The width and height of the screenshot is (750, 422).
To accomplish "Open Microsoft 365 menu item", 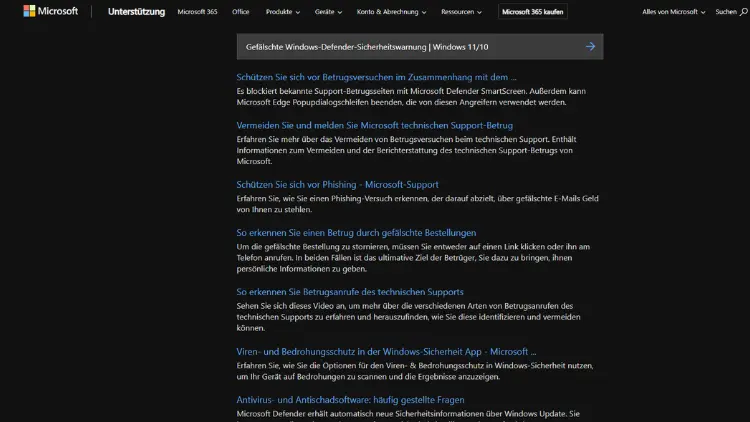I will coord(197,11).
